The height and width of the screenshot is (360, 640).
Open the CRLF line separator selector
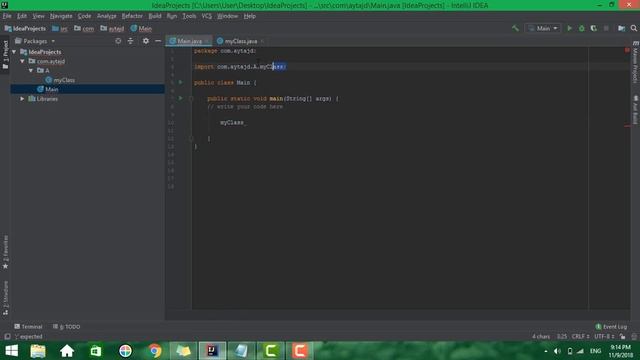coord(580,337)
